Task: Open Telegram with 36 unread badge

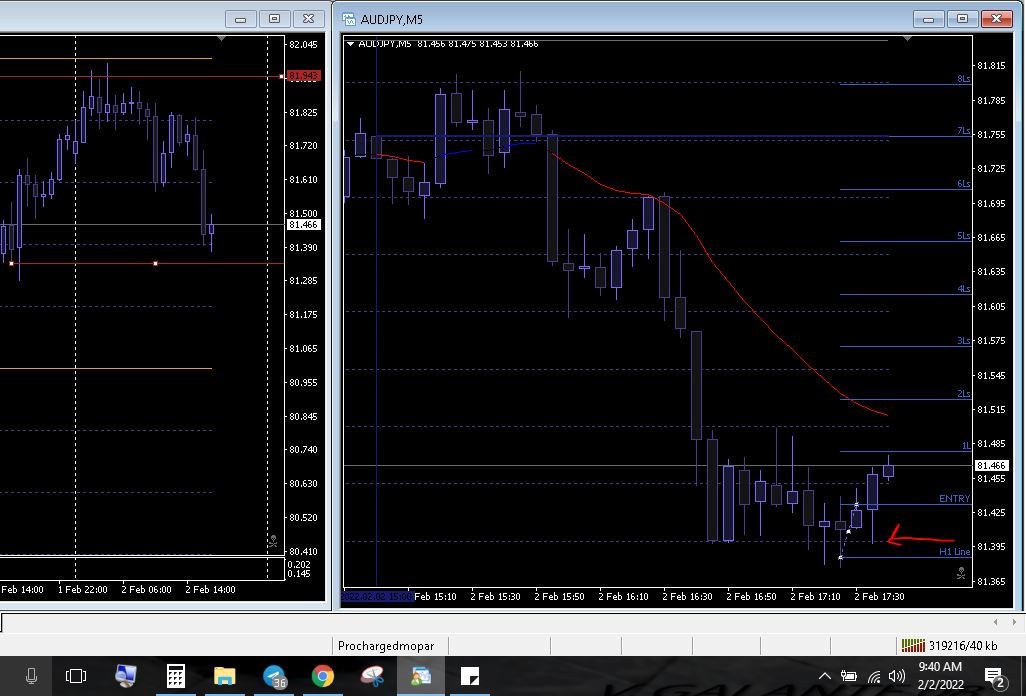Action: click(x=275, y=676)
